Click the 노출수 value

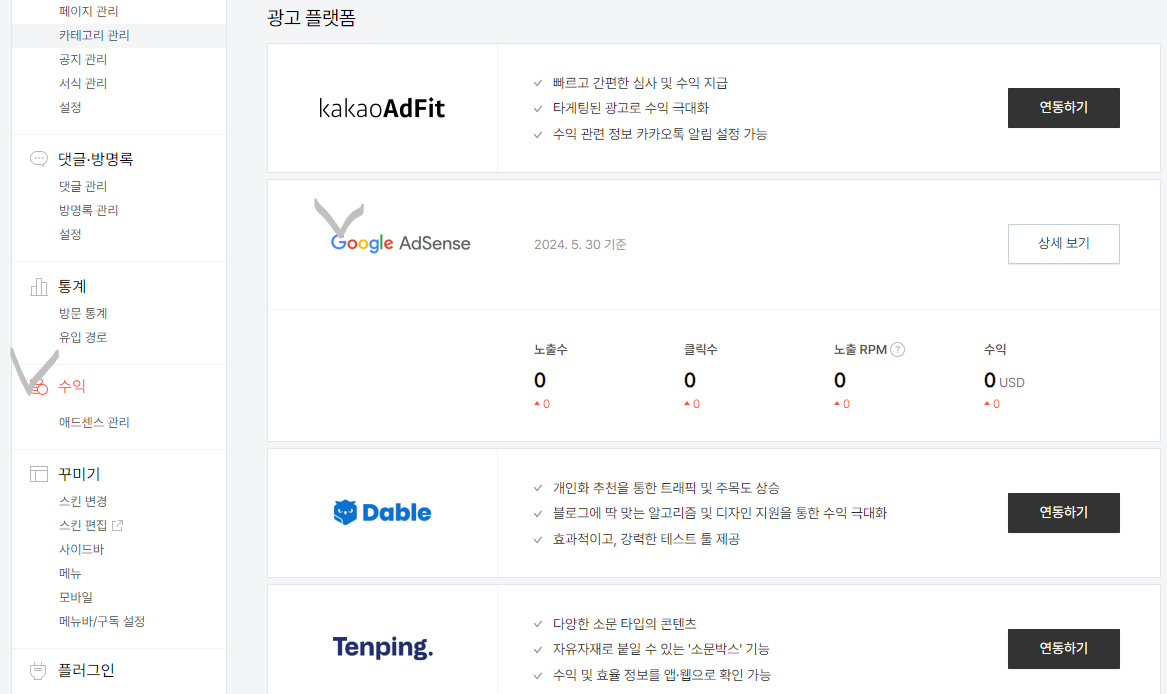(x=540, y=381)
